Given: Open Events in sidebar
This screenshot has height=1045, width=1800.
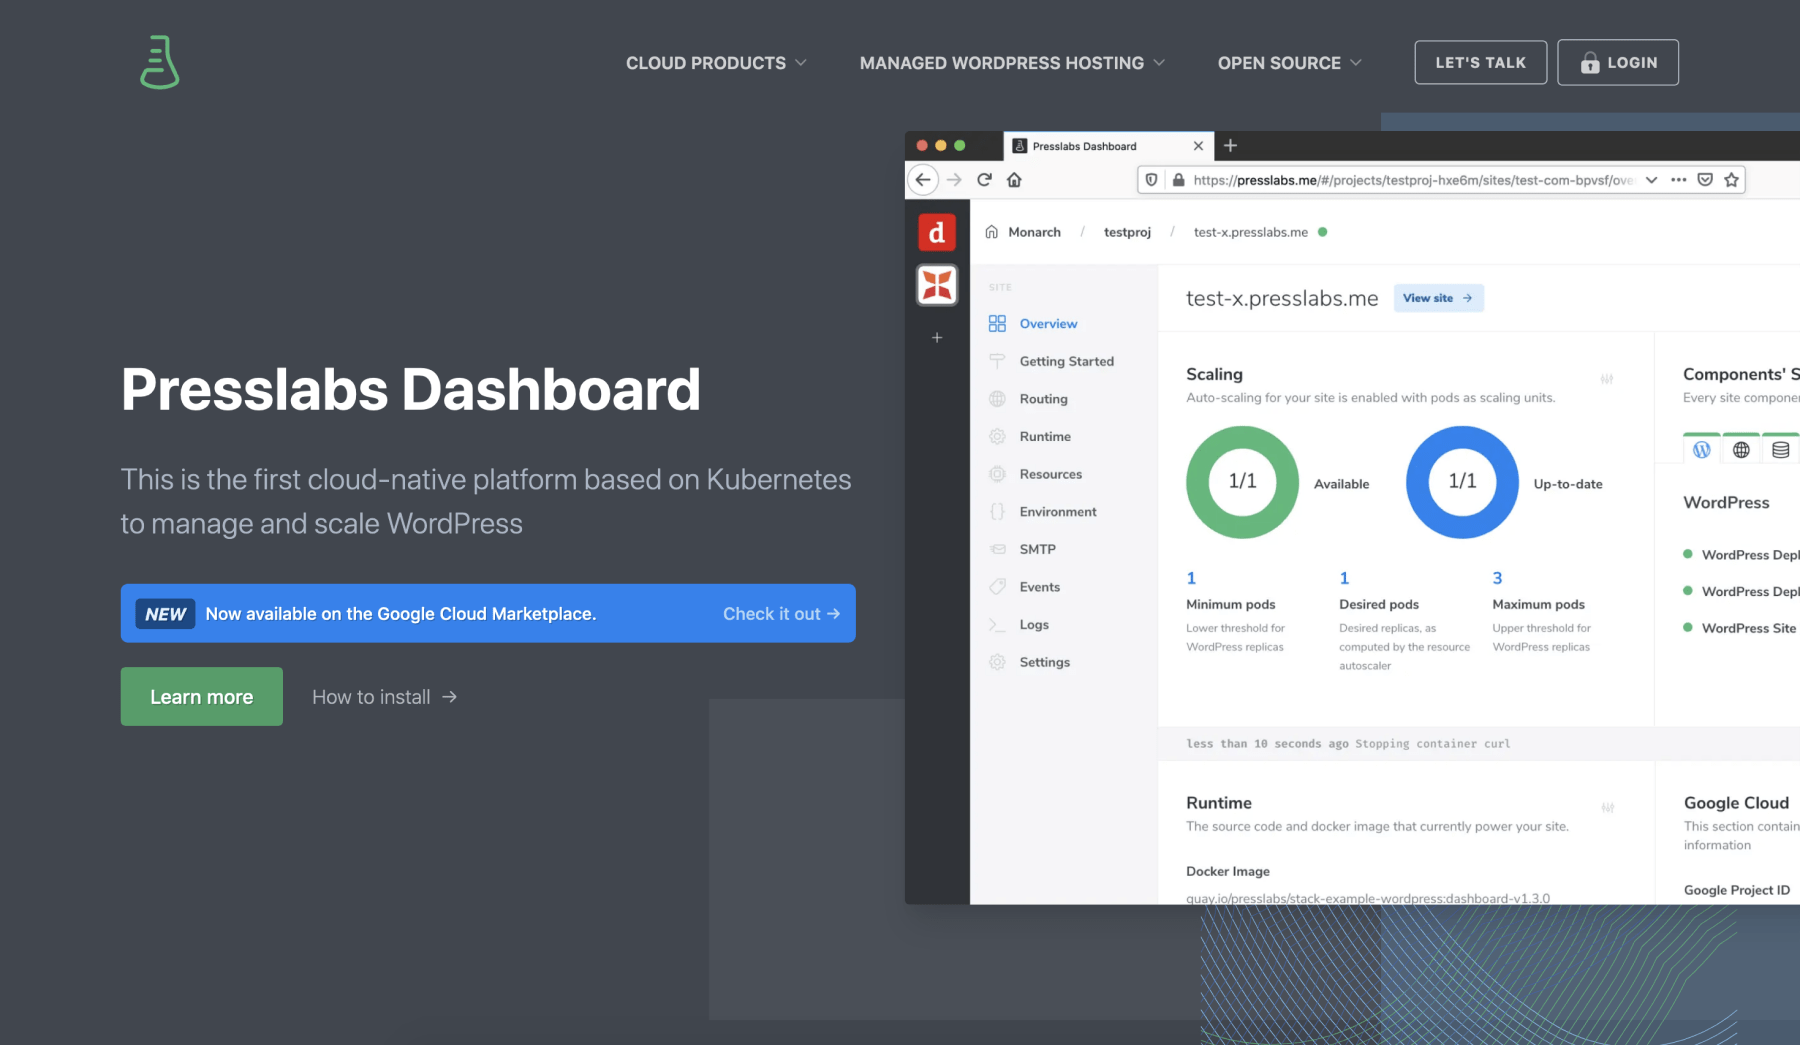Looking at the screenshot, I should click(1039, 587).
